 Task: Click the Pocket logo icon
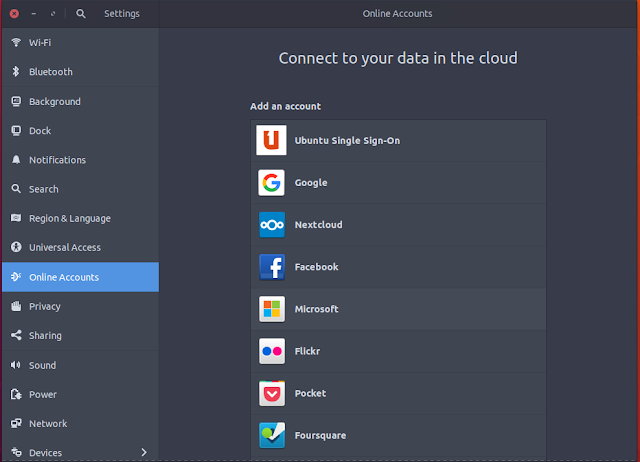(x=271, y=393)
